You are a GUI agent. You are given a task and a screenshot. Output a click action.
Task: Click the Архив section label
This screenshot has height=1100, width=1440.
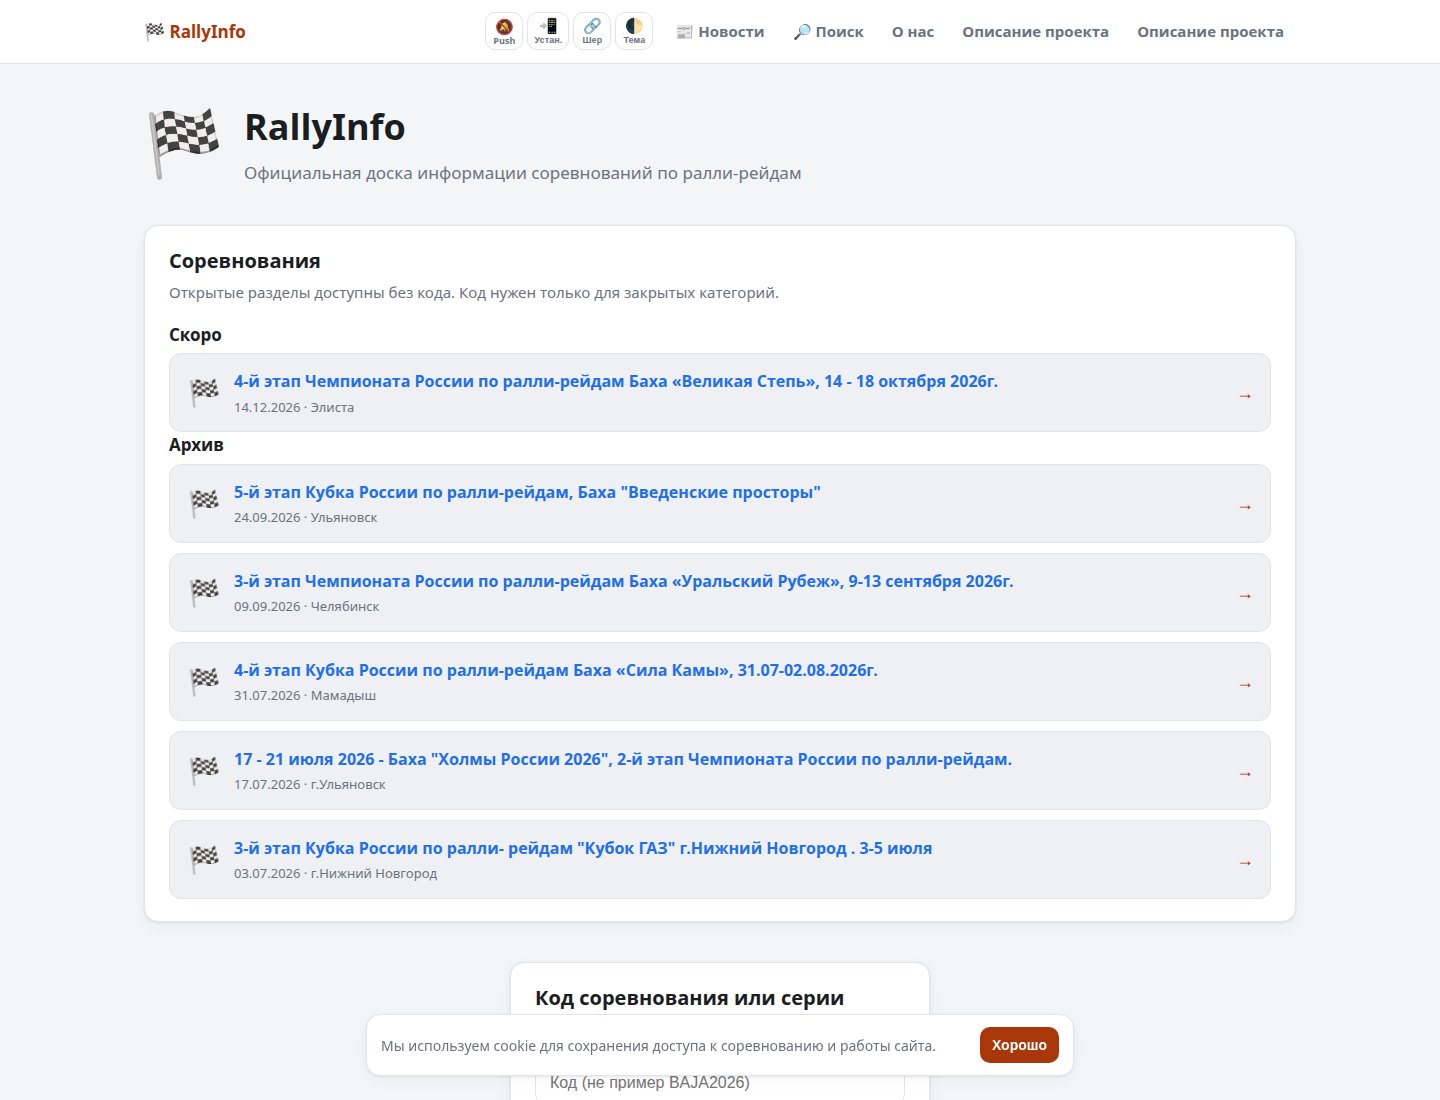click(196, 445)
